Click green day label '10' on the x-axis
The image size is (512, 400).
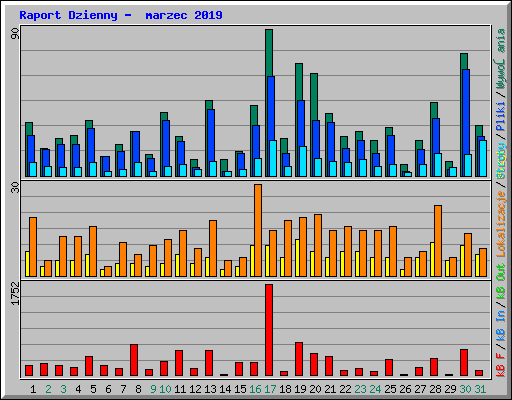click(x=165, y=389)
